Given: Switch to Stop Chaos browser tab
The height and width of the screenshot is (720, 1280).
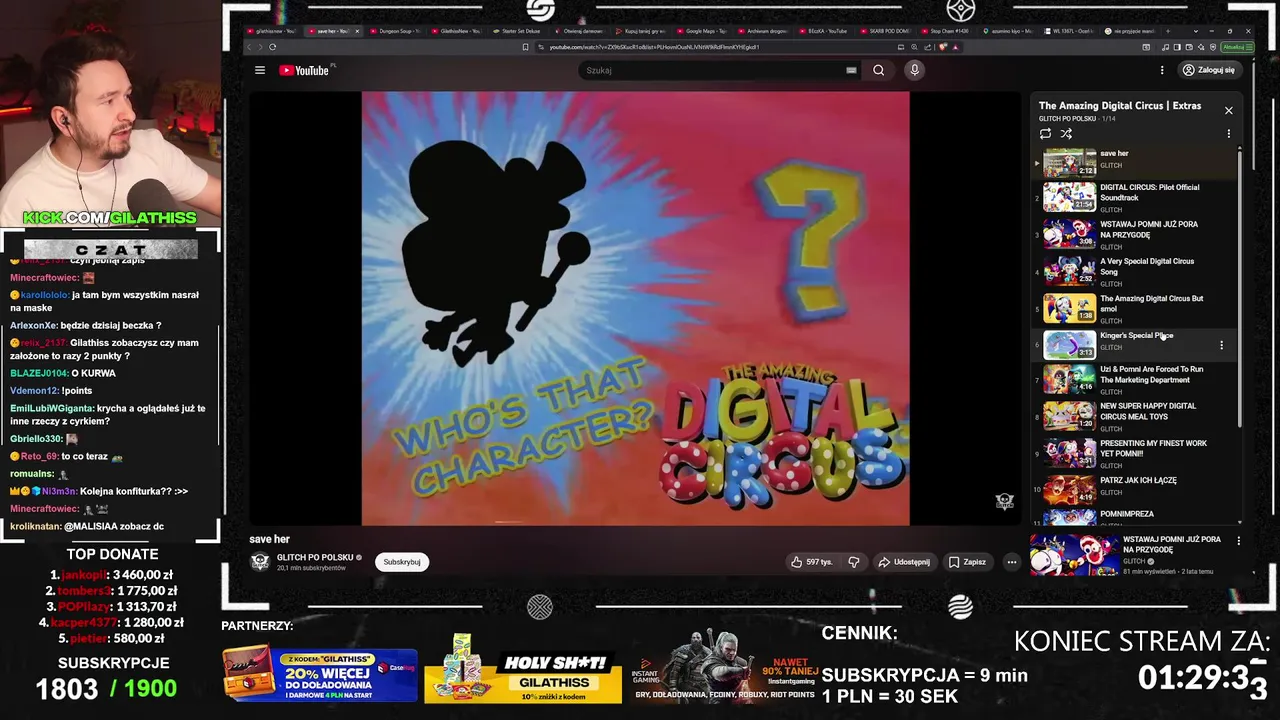Looking at the screenshot, I should click(x=946, y=31).
